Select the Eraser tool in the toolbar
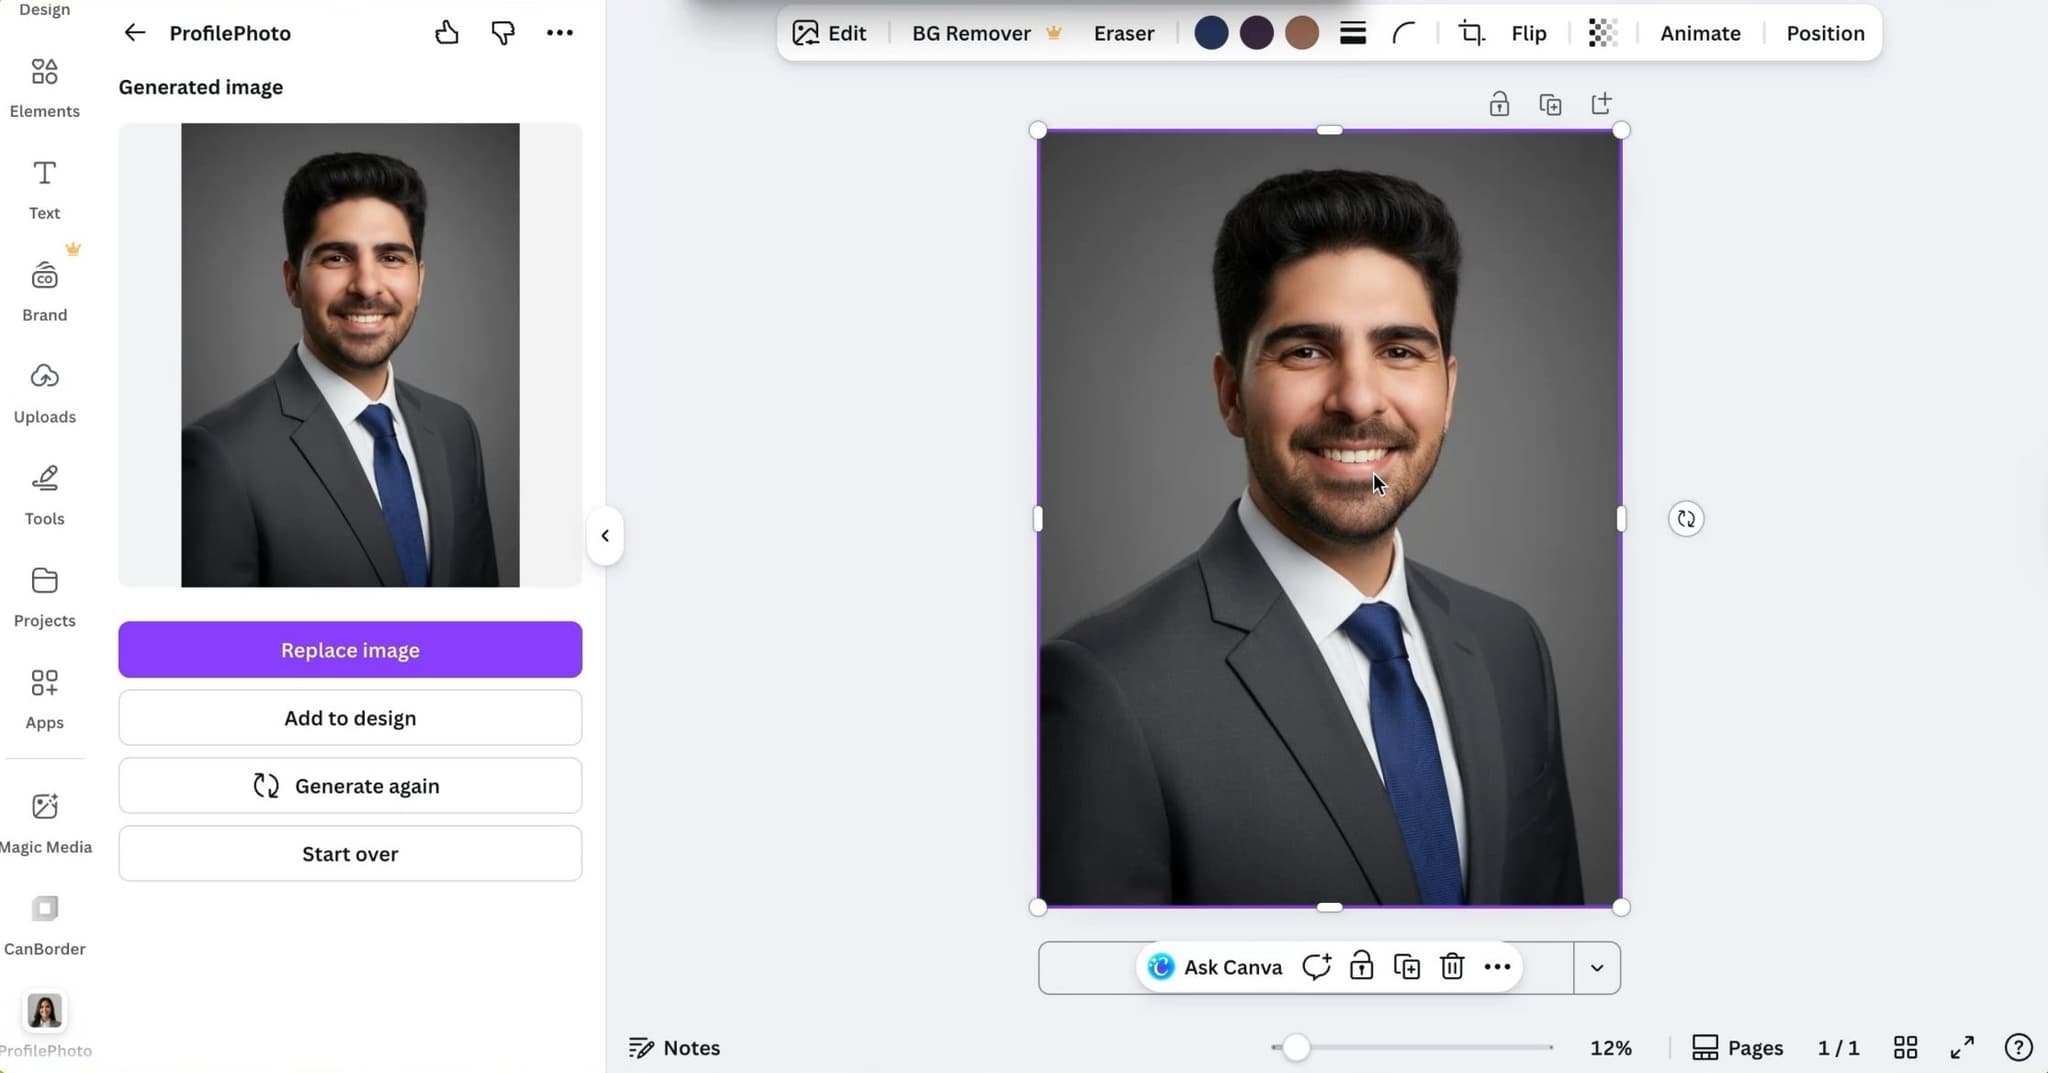2048x1073 pixels. pyautogui.click(x=1124, y=33)
